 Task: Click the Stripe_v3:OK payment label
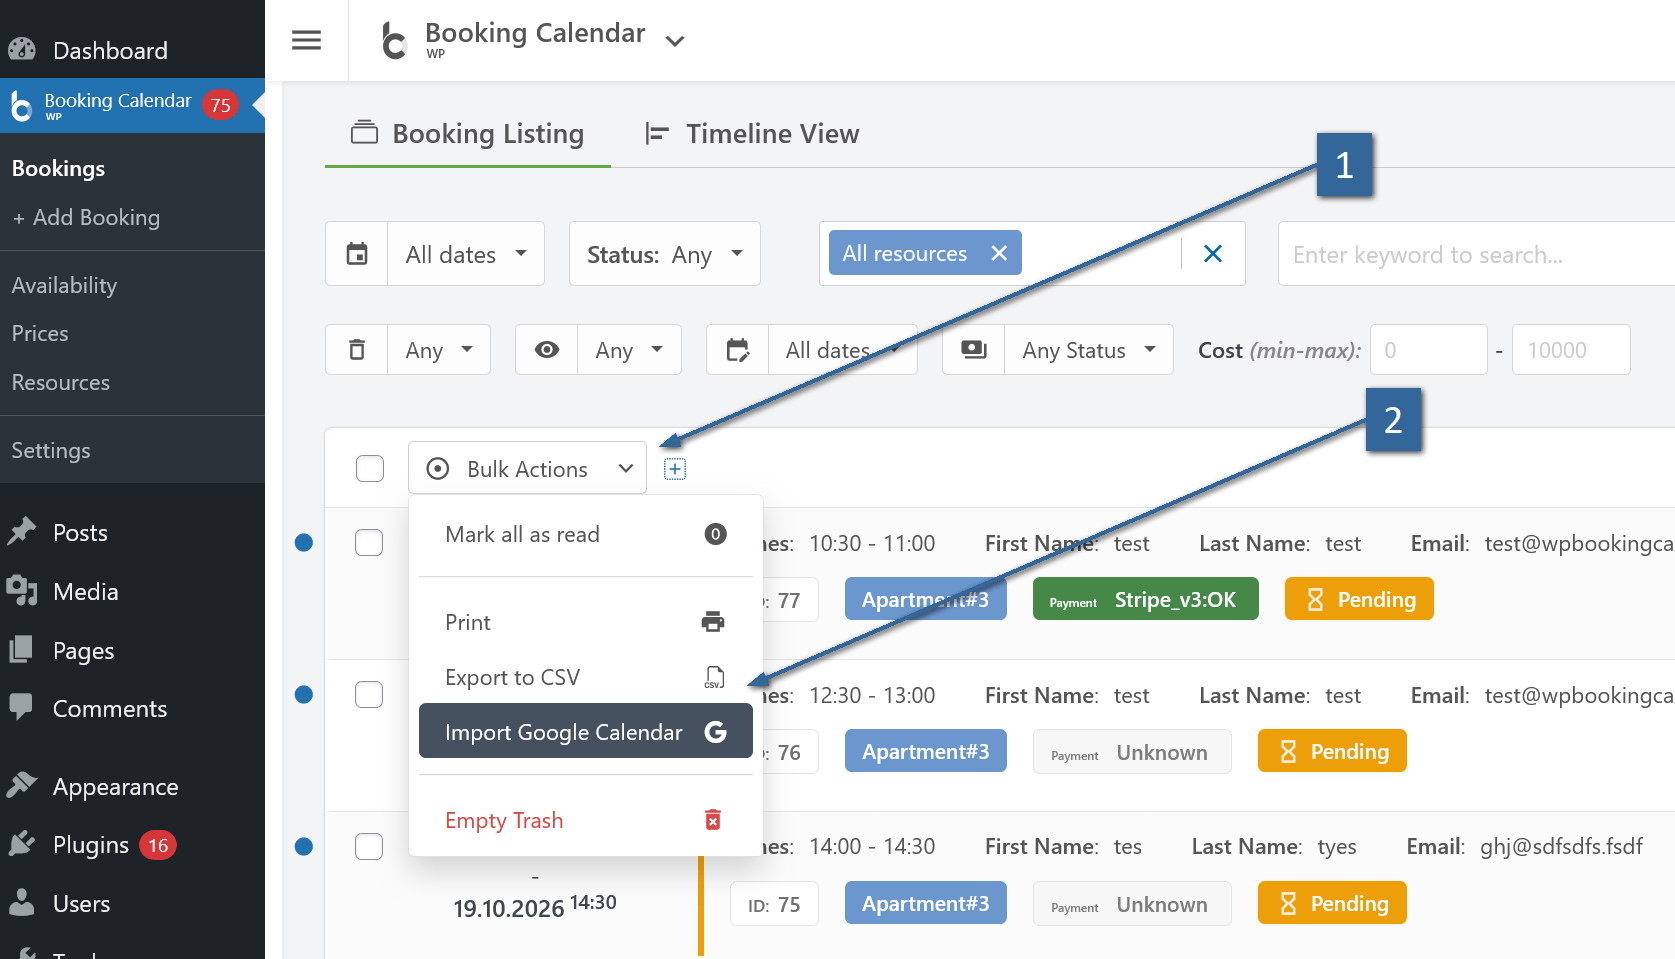pyautogui.click(x=1146, y=599)
